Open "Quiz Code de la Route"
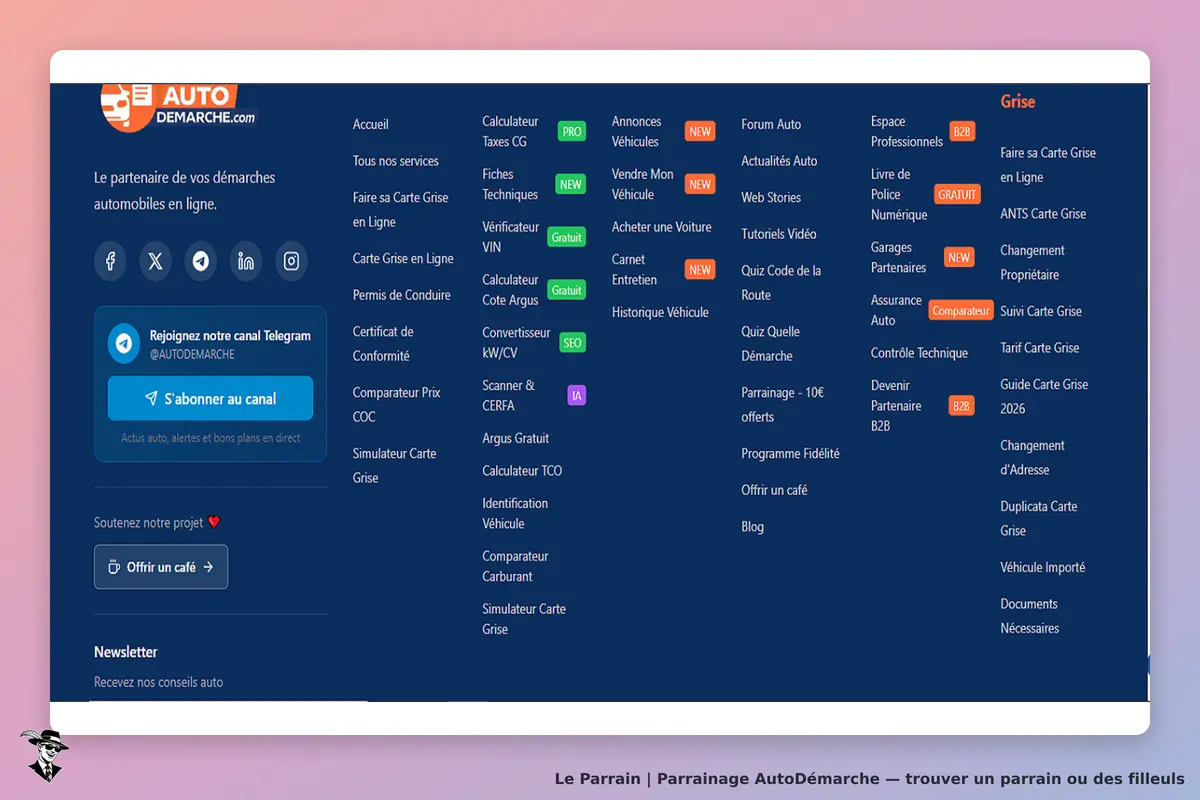This screenshot has height=800, width=1200. pos(781,283)
